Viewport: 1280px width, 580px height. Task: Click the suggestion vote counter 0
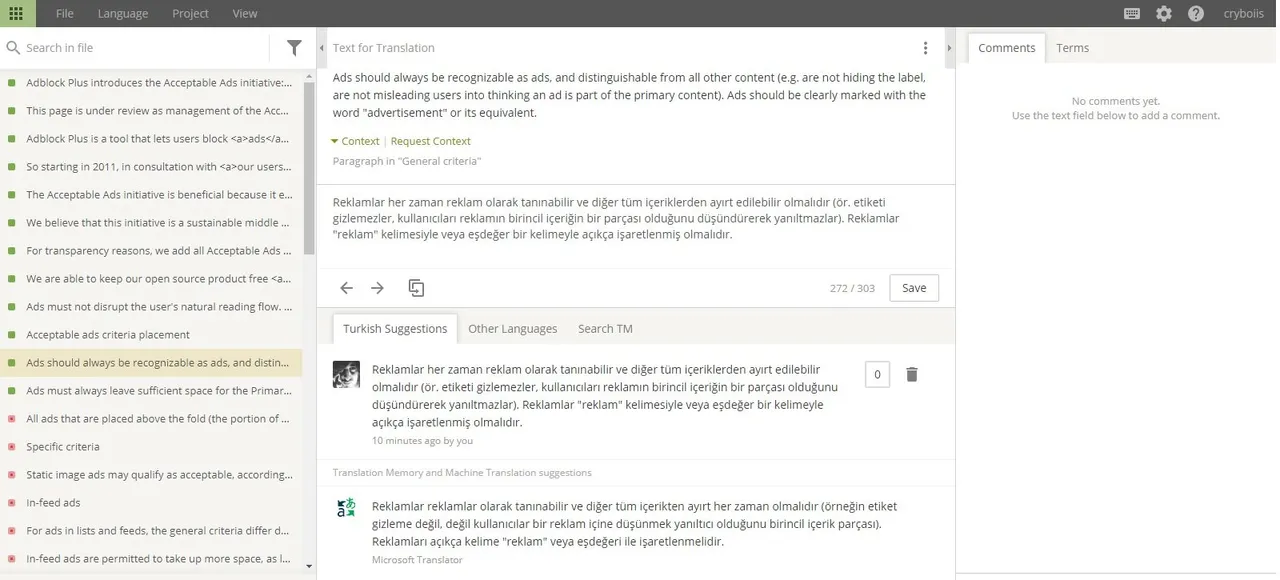(x=877, y=374)
